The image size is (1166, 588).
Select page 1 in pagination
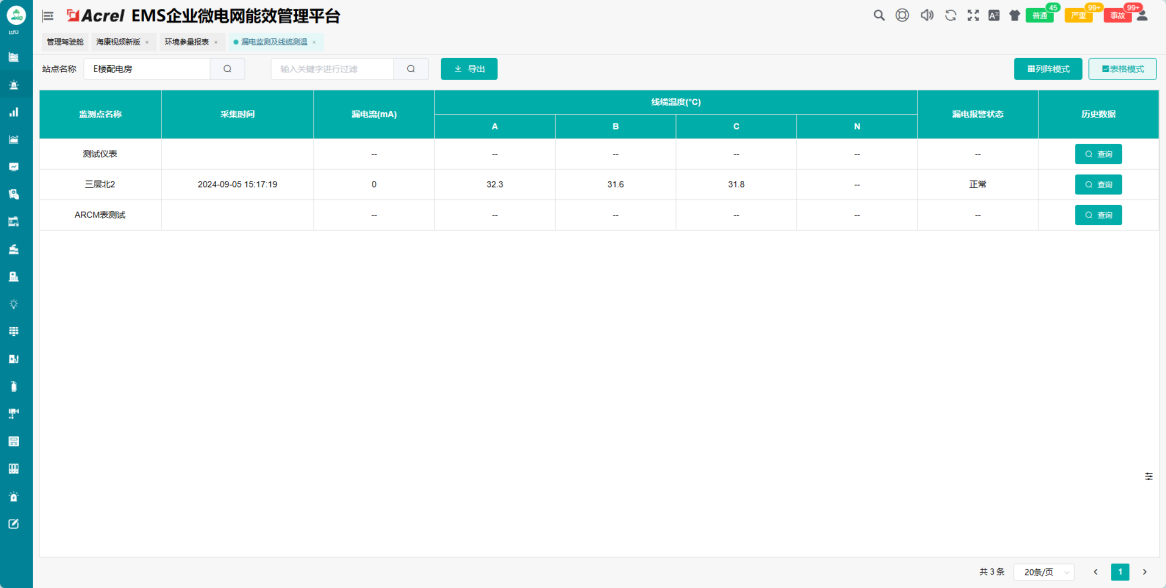pyautogui.click(x=1120, y=572)
